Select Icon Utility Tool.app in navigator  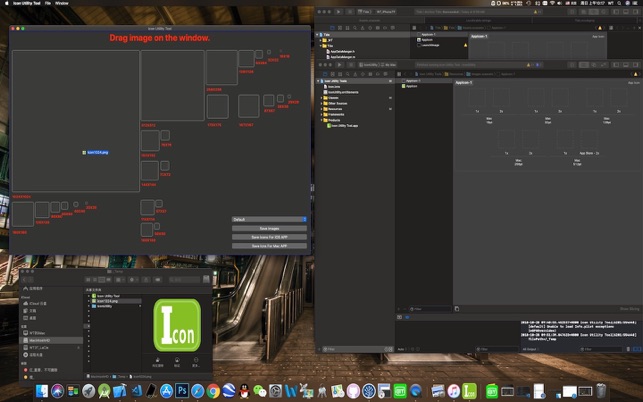pyautogui.click(x=344, y=127)
